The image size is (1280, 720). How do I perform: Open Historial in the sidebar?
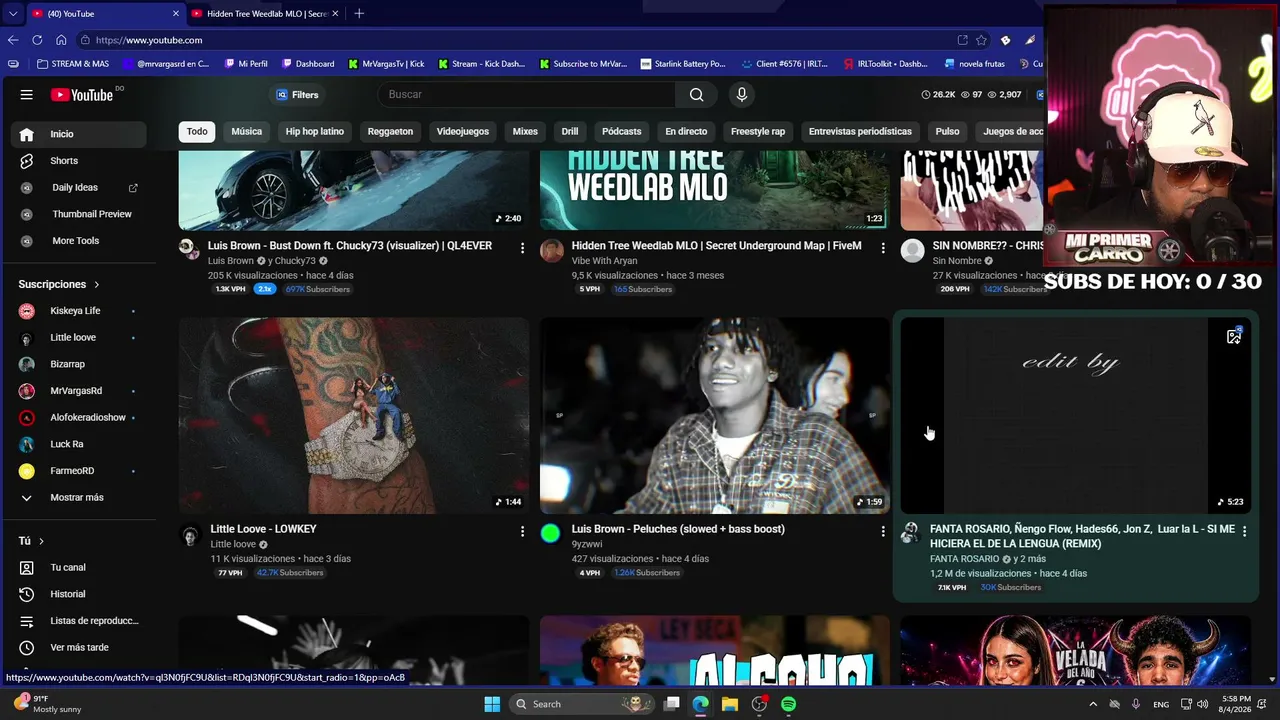tap(78, 595)
